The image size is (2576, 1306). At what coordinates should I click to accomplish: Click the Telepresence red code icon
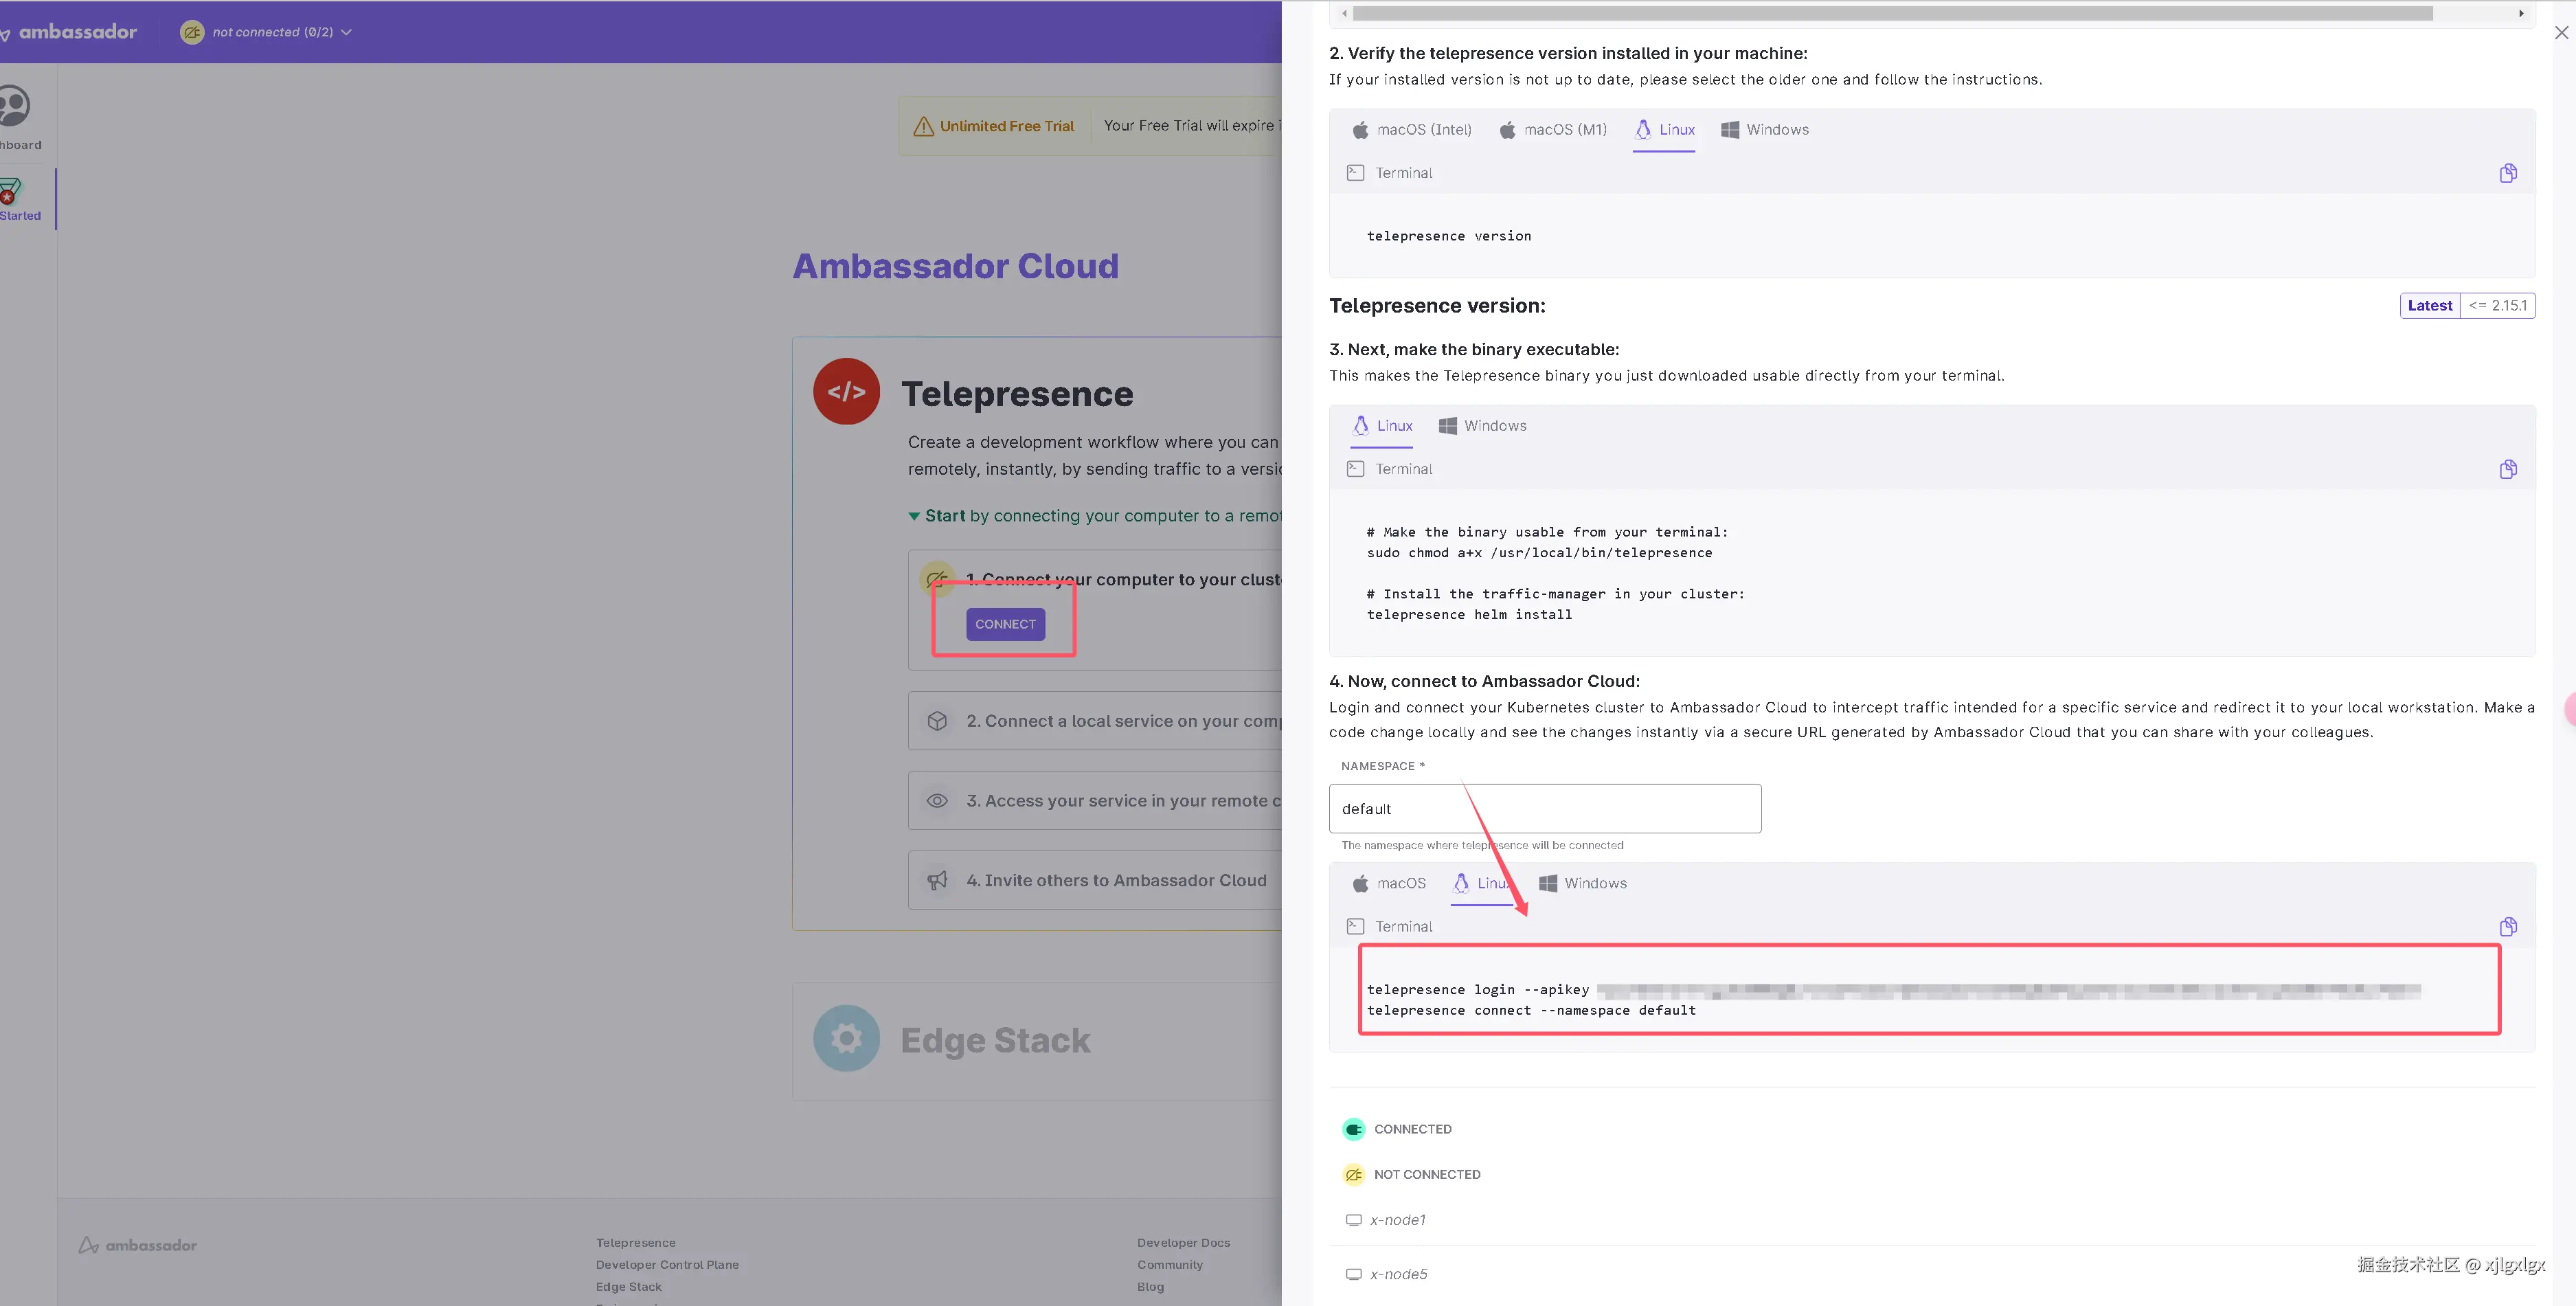[x=846, y=392]
